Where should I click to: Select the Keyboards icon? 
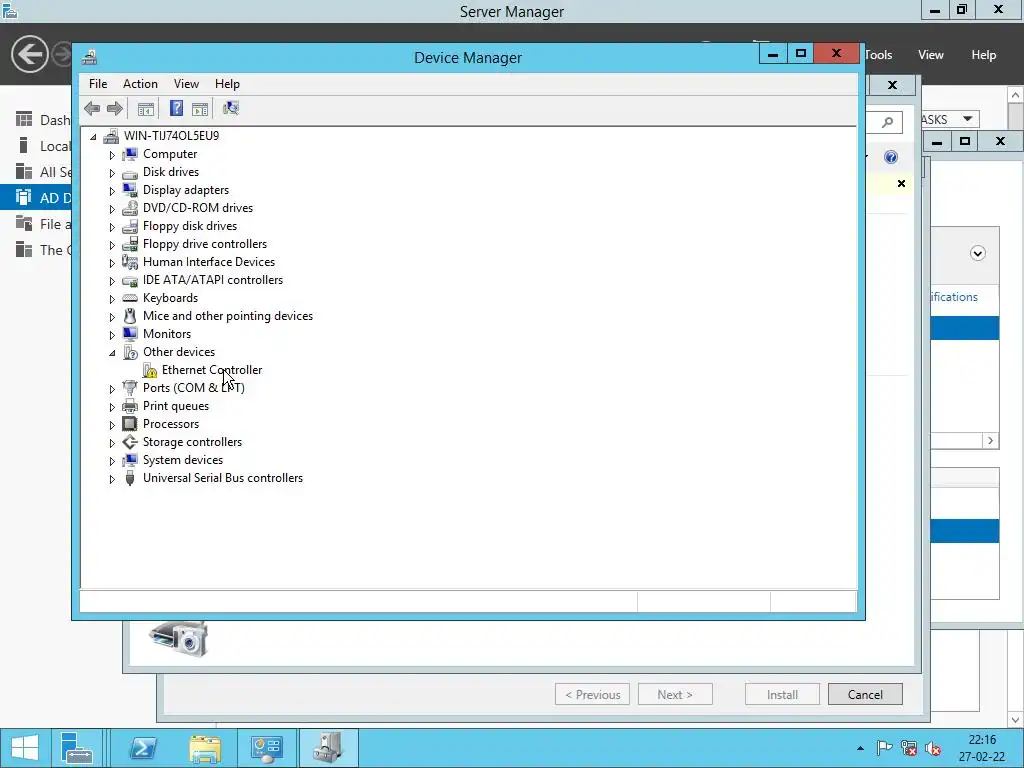(x=130, y=298)
